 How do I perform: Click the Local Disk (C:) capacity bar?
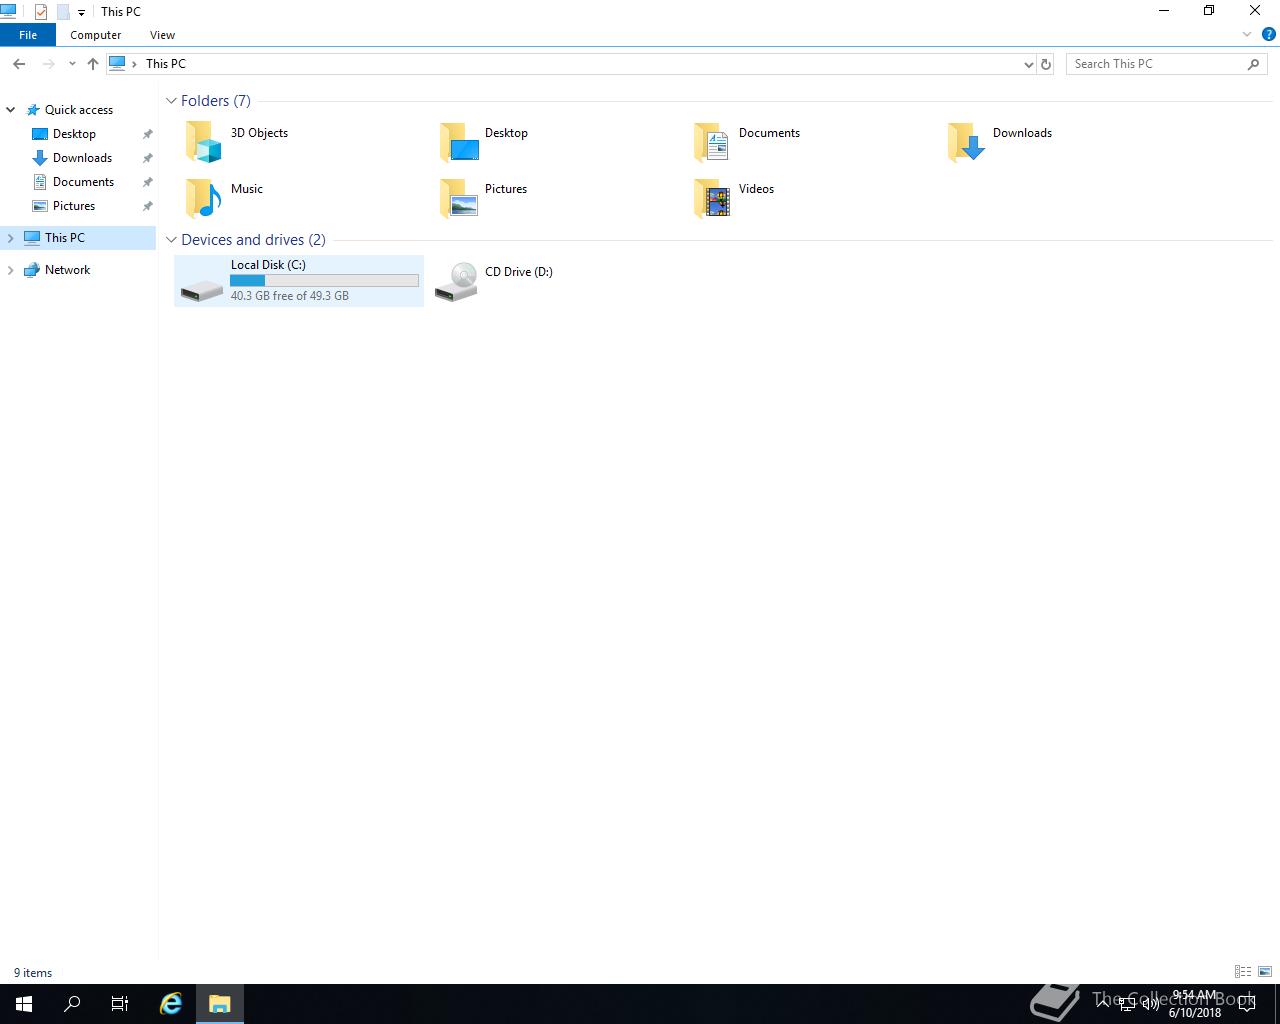324,280
